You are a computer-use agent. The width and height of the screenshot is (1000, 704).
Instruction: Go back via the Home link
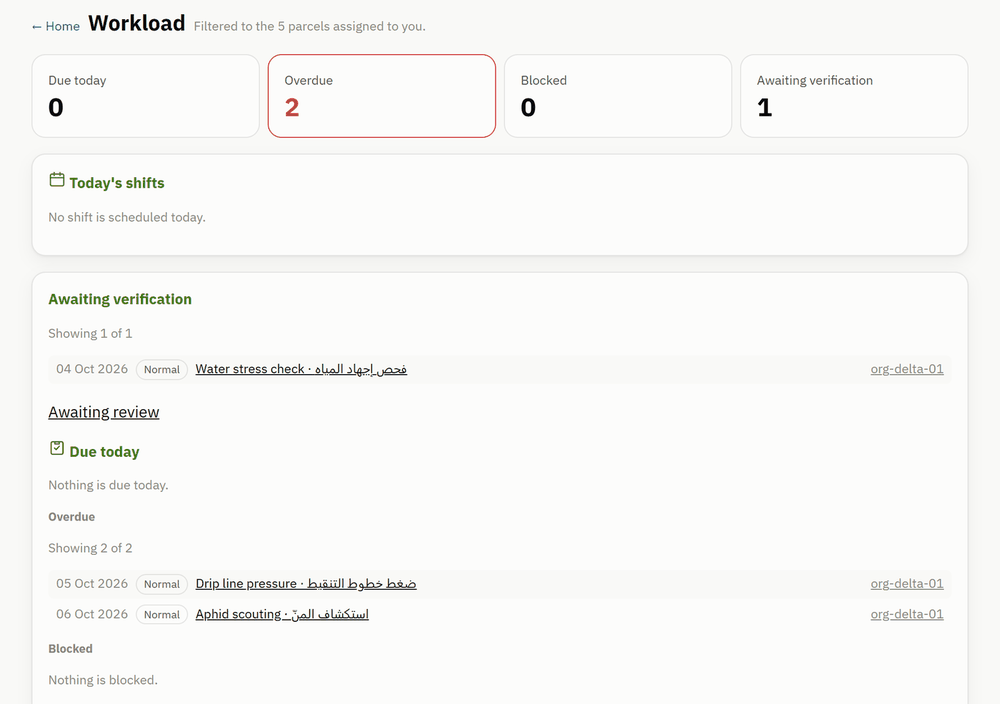(x=55, y=26)
